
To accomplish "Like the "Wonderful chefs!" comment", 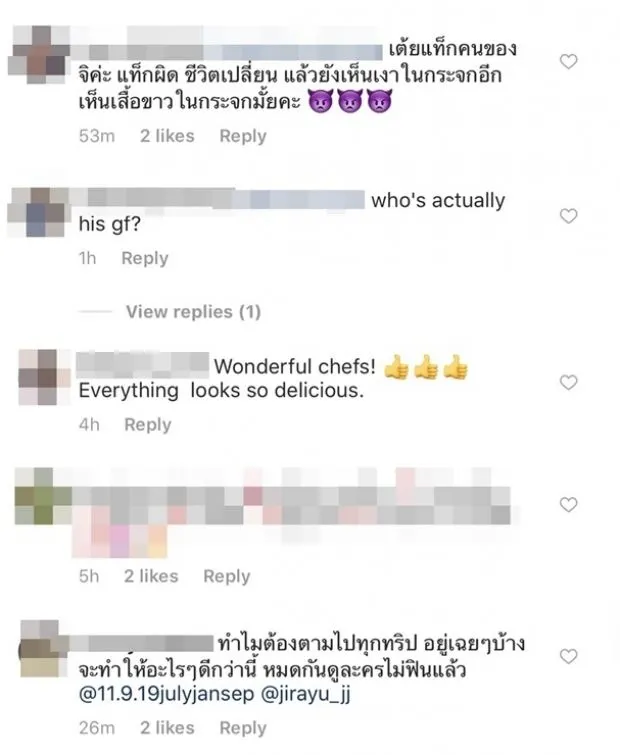I will (x=568, y=382).
